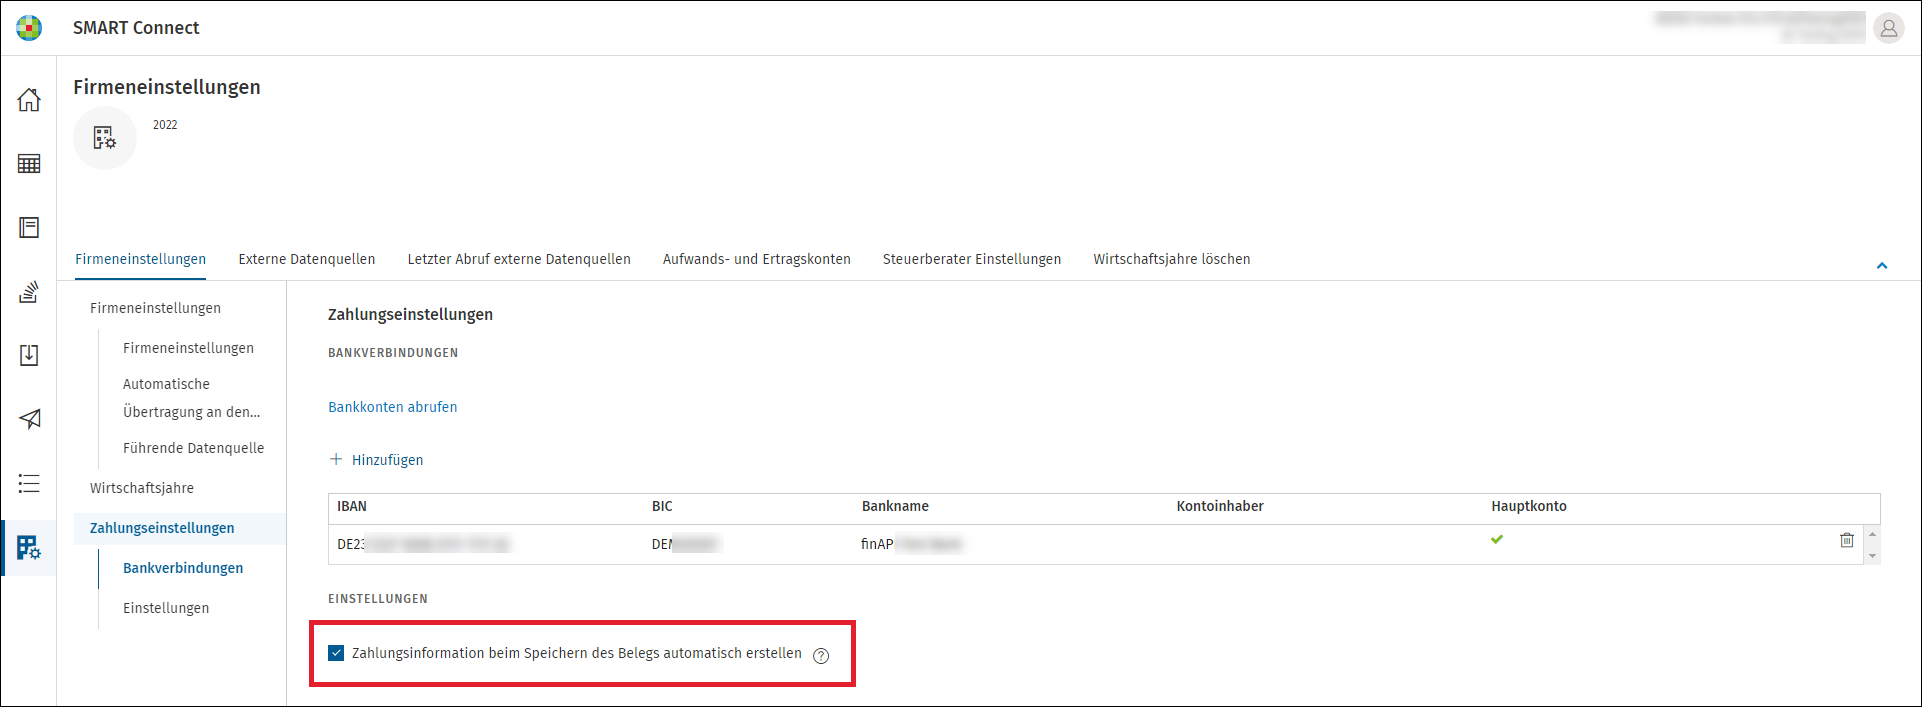This screenshot has height=707, width=1922.
Task: Open the user profile avatar
Action: click(x=1888, y=28)
